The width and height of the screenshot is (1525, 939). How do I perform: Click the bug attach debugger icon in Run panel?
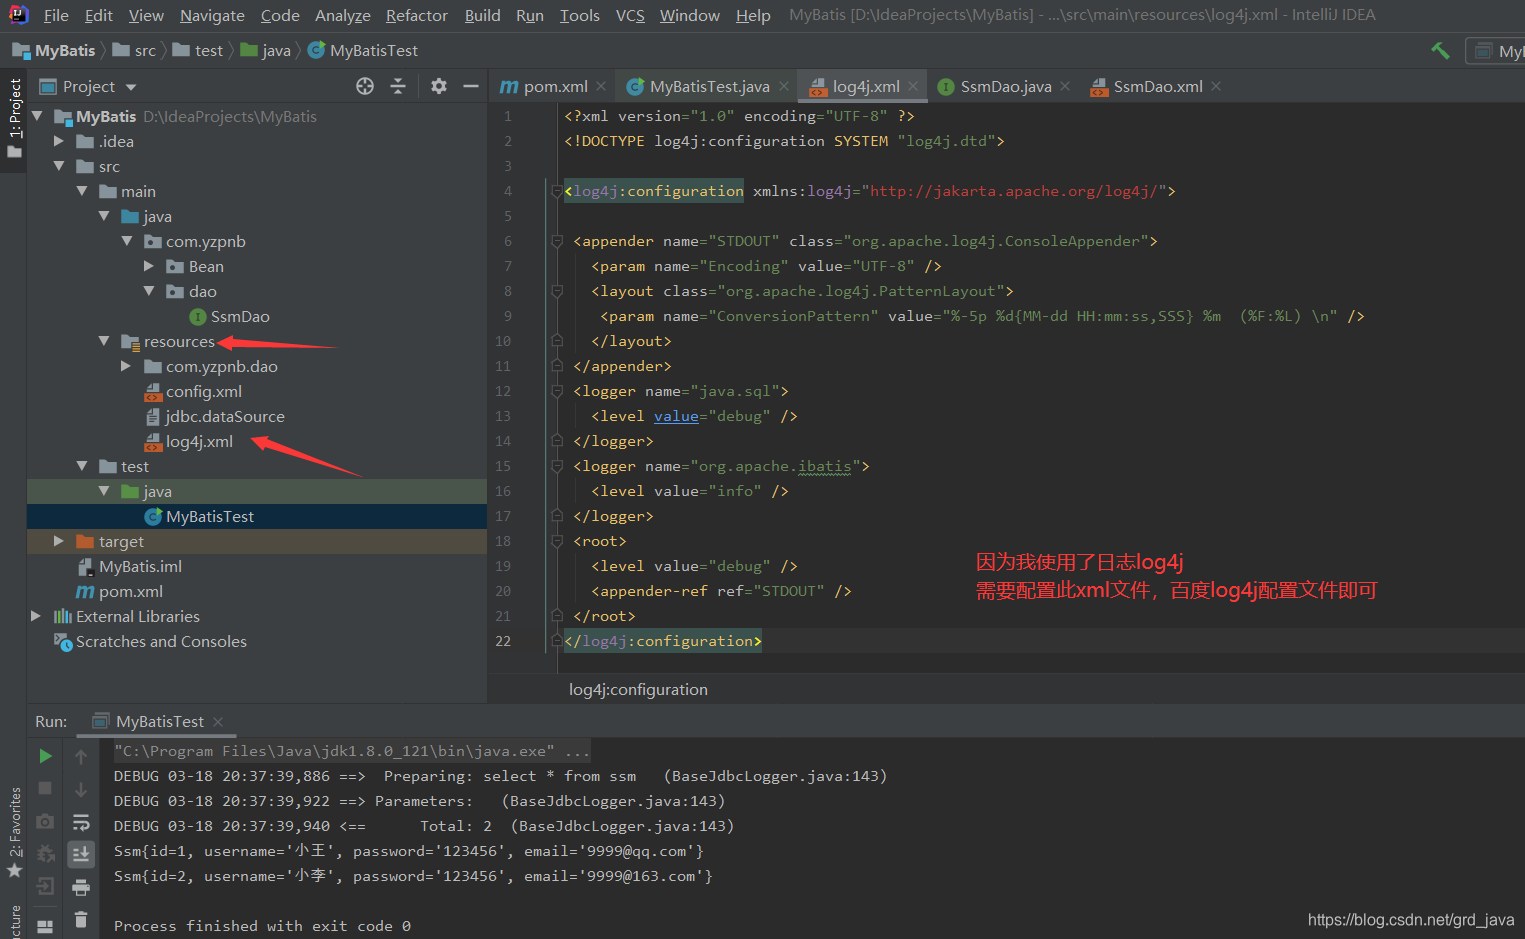tap(45, 854)
